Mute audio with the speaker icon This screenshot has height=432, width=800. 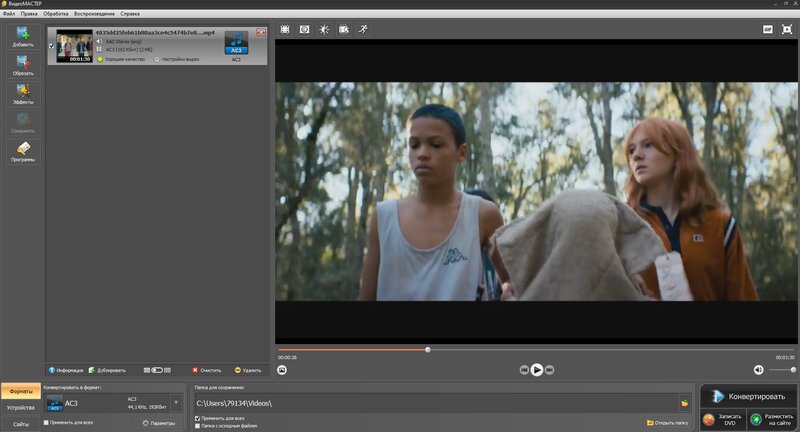(x=759, y=370)
